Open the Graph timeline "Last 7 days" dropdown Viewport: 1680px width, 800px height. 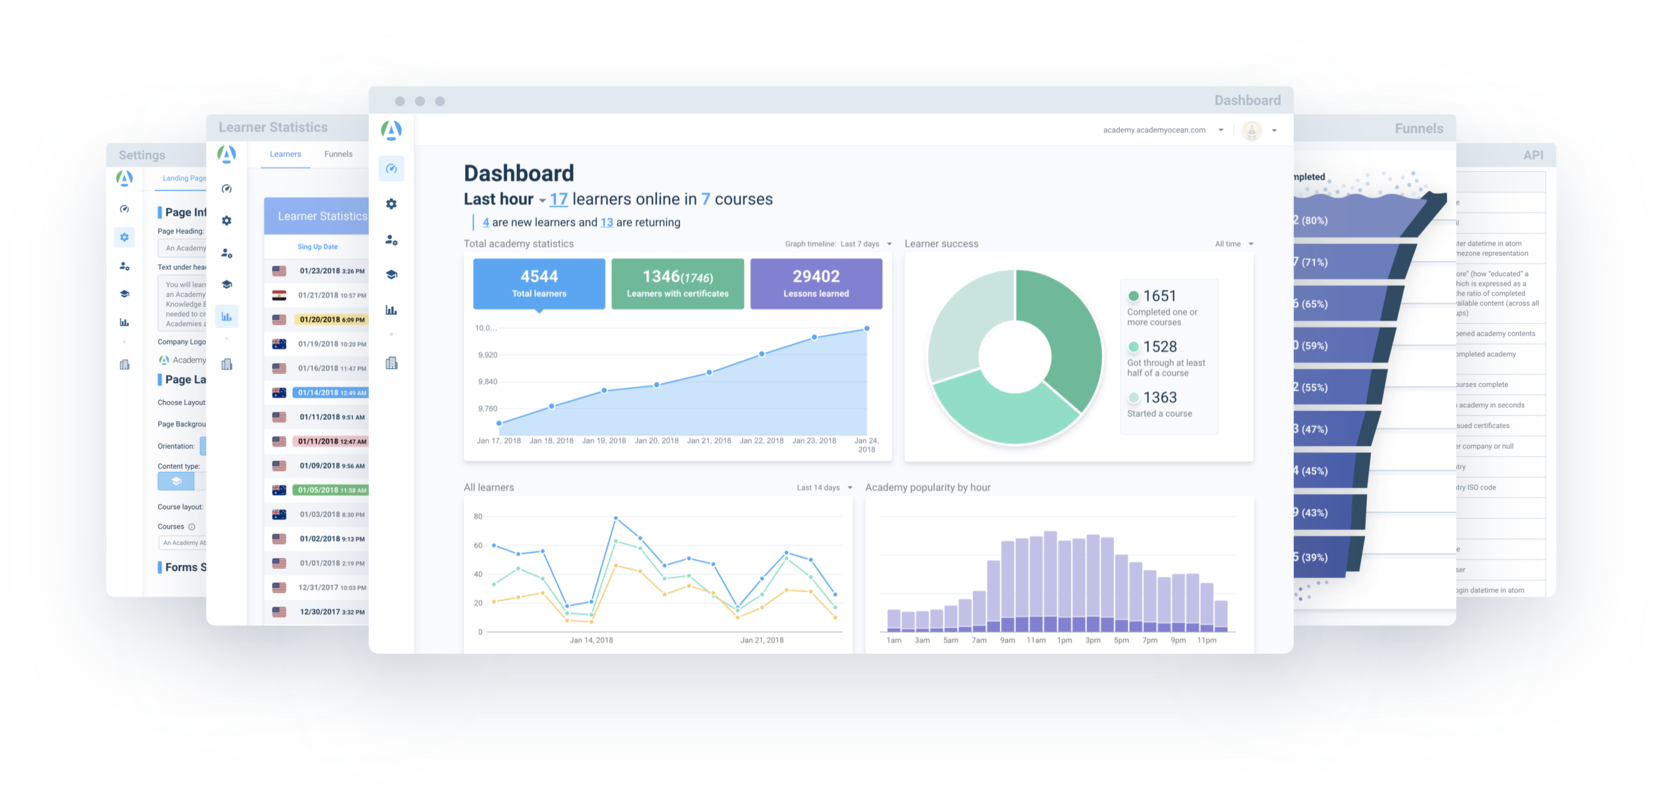coord(865,244)
